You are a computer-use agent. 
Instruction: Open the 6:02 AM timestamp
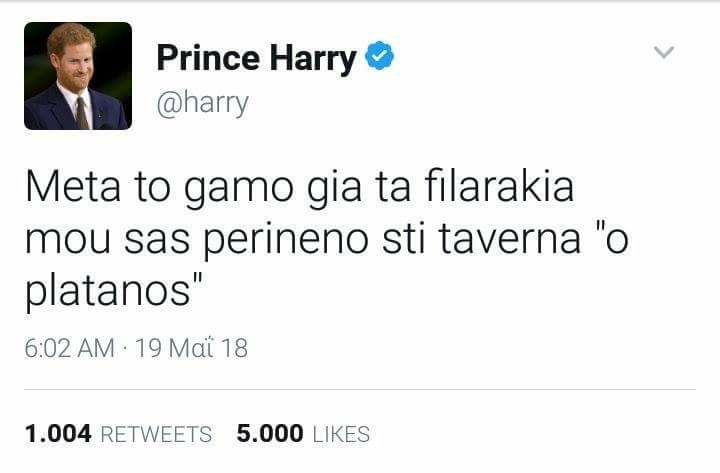point(70,348)
